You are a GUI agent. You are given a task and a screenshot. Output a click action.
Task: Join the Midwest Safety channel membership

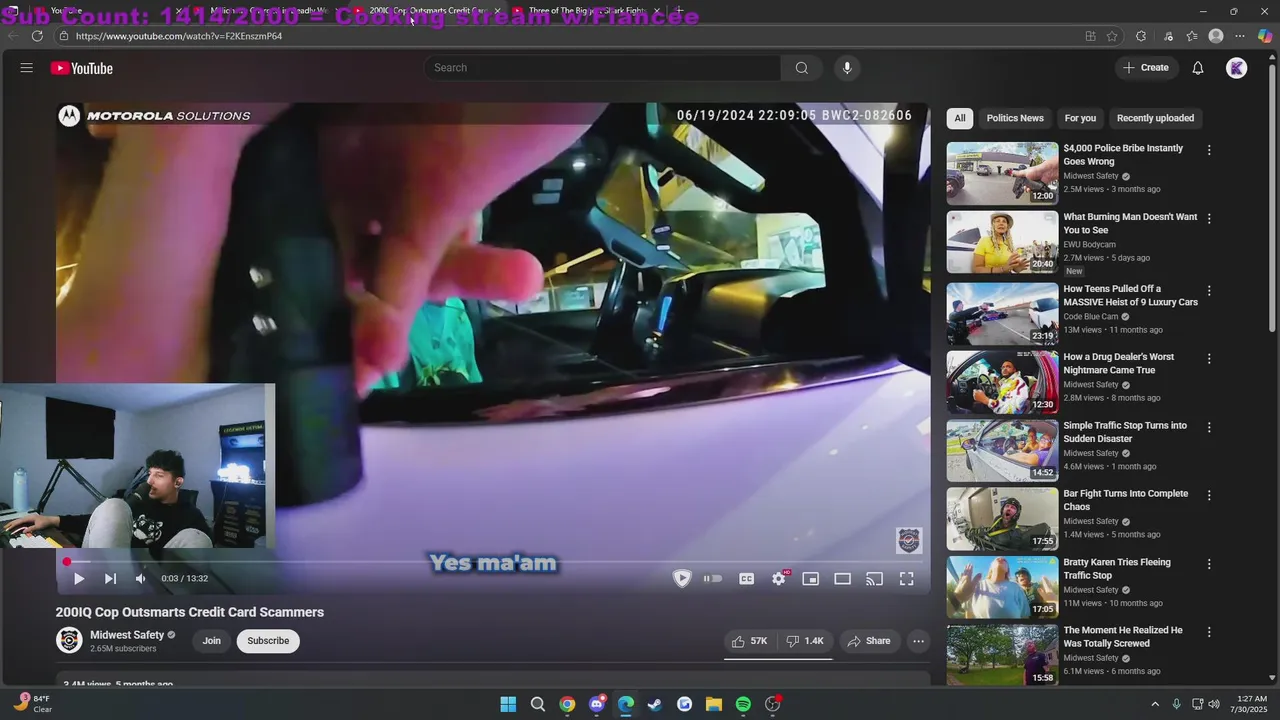click(x=212, y=641)
